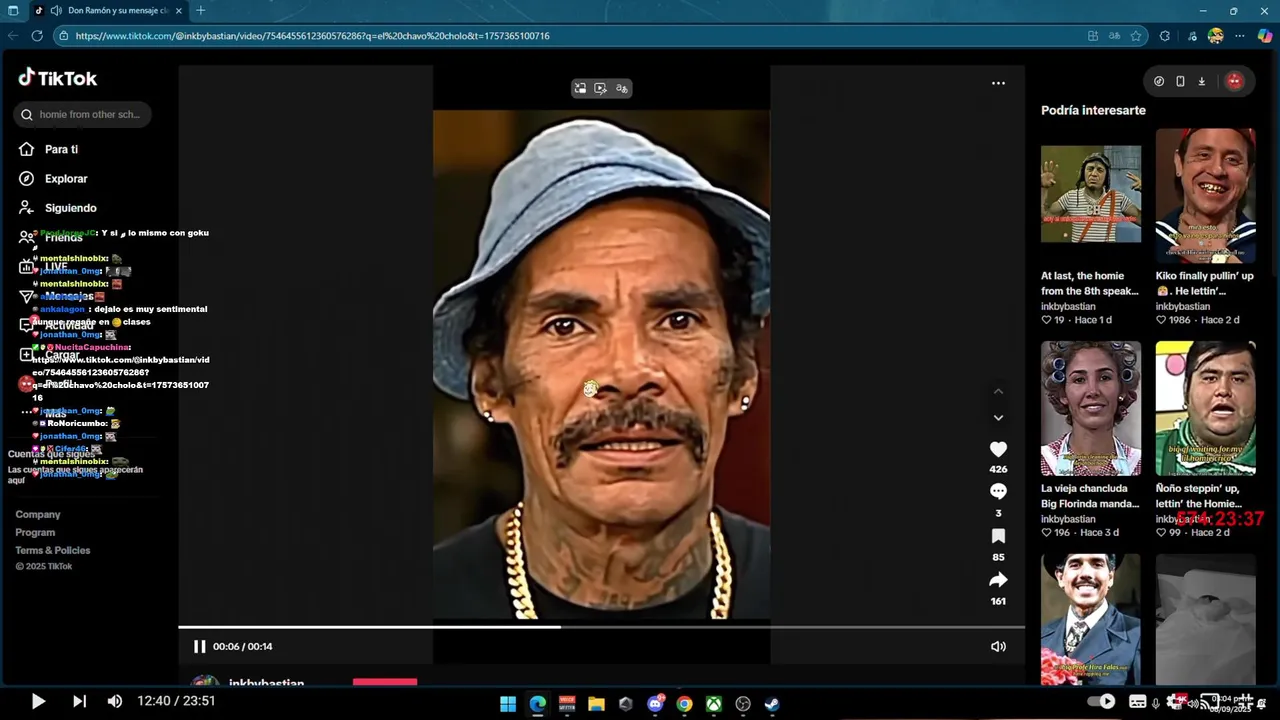Click the download app icon top-right
1280x720 pixels.
[1201, 81]
